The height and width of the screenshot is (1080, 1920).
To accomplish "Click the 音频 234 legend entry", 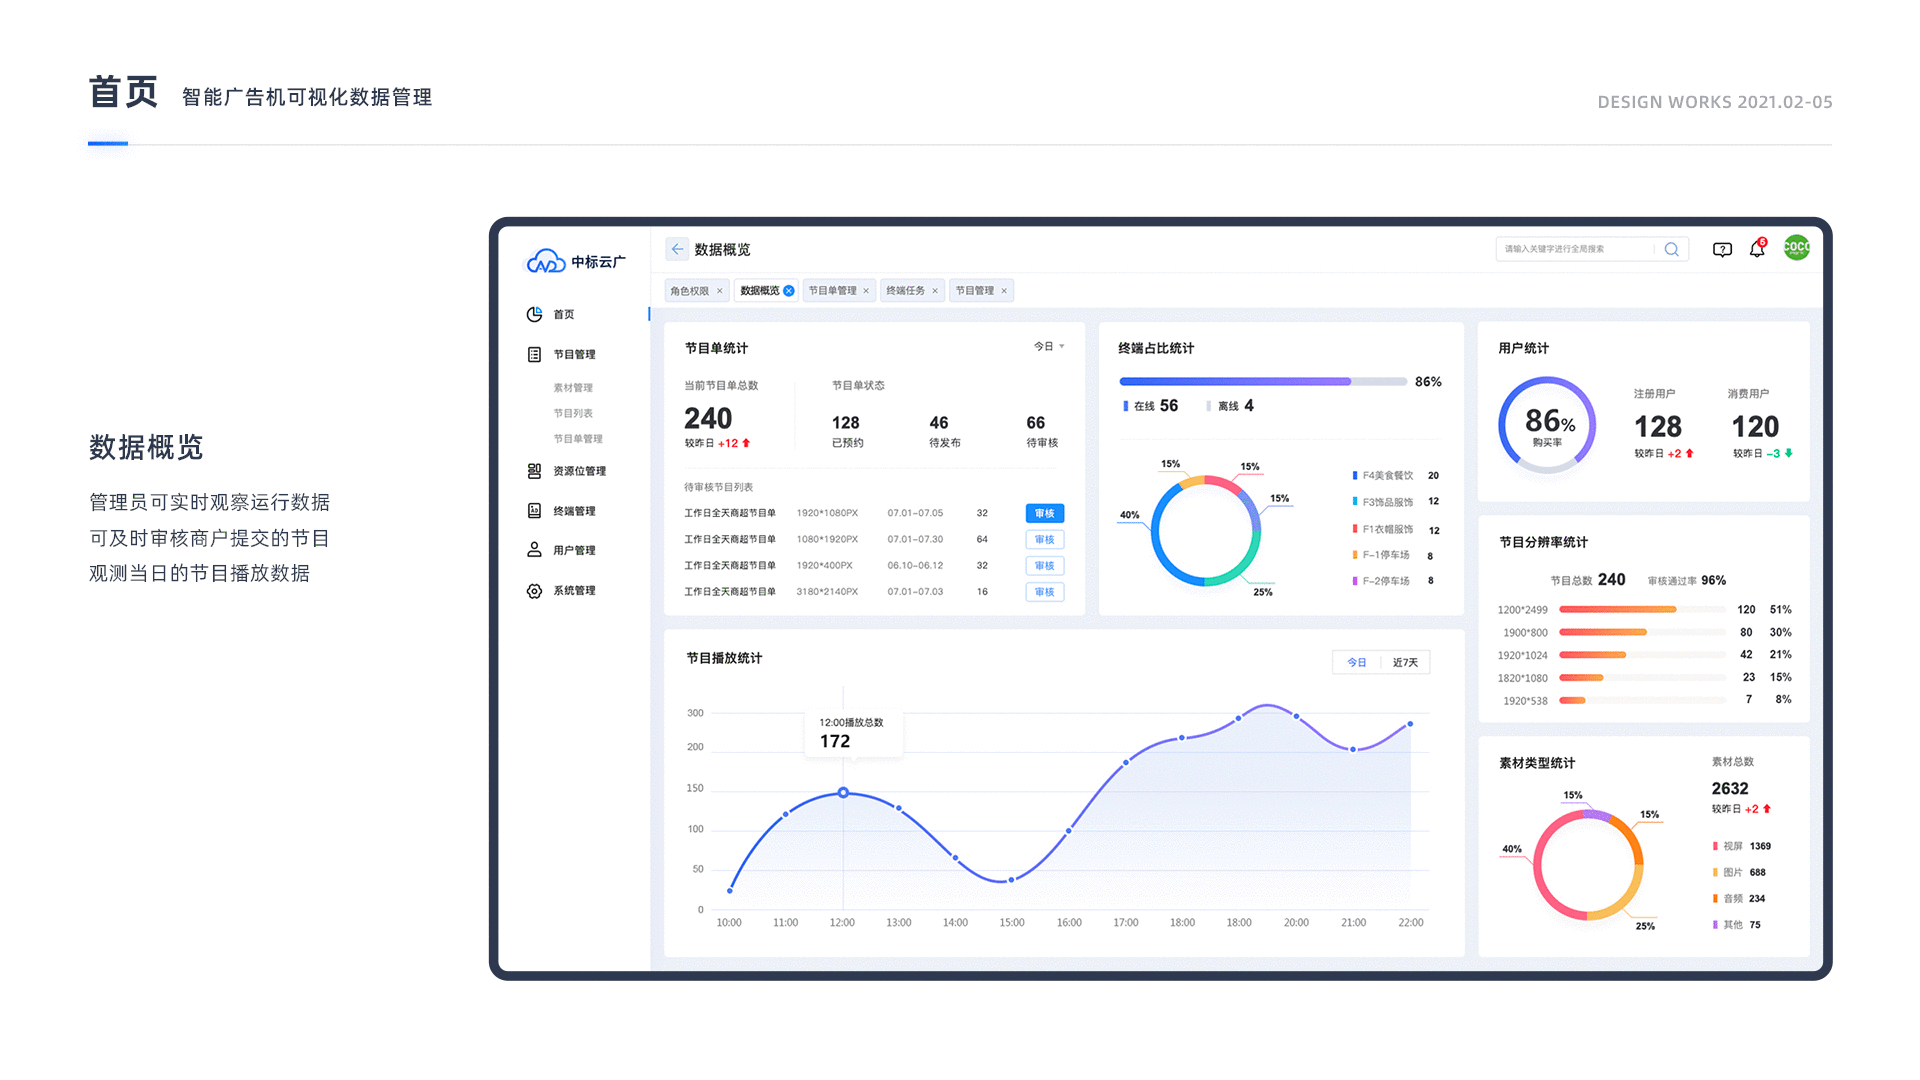I will point(1740,898).
